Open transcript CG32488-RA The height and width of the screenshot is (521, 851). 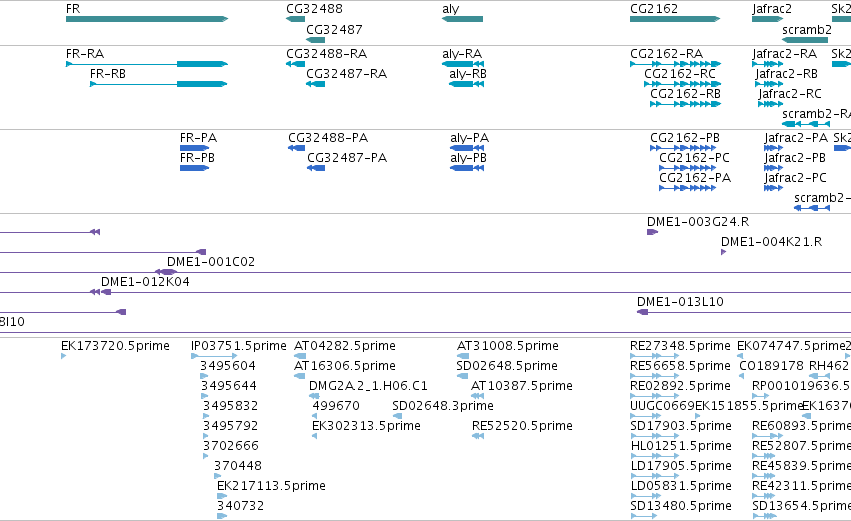click(x=326, y=54)
